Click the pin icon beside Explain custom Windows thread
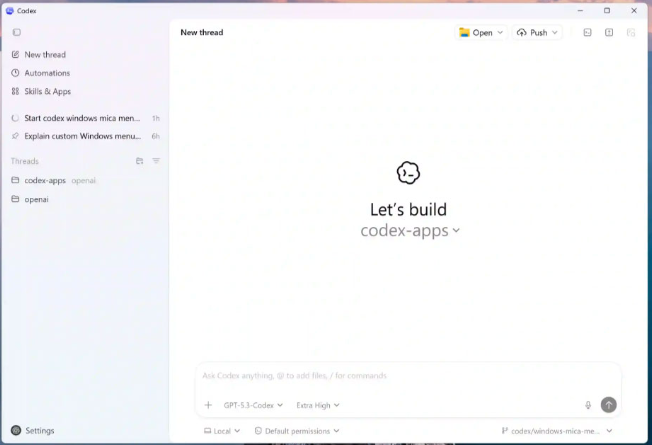652x445 pixels. (x=15, y=136)
